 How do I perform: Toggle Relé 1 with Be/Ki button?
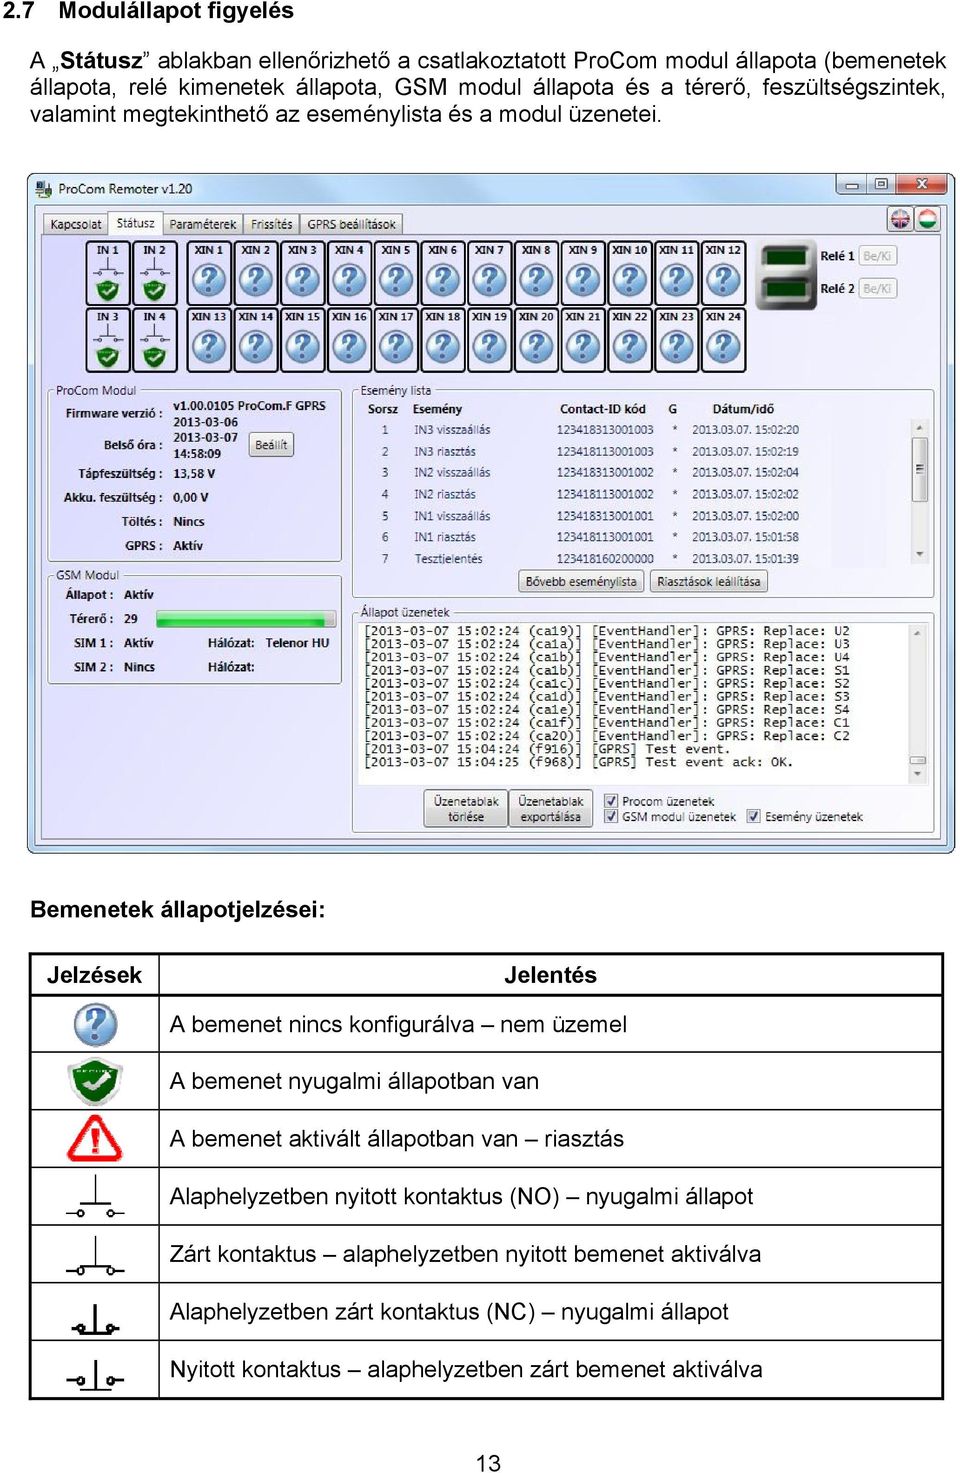tap(877, 256)
